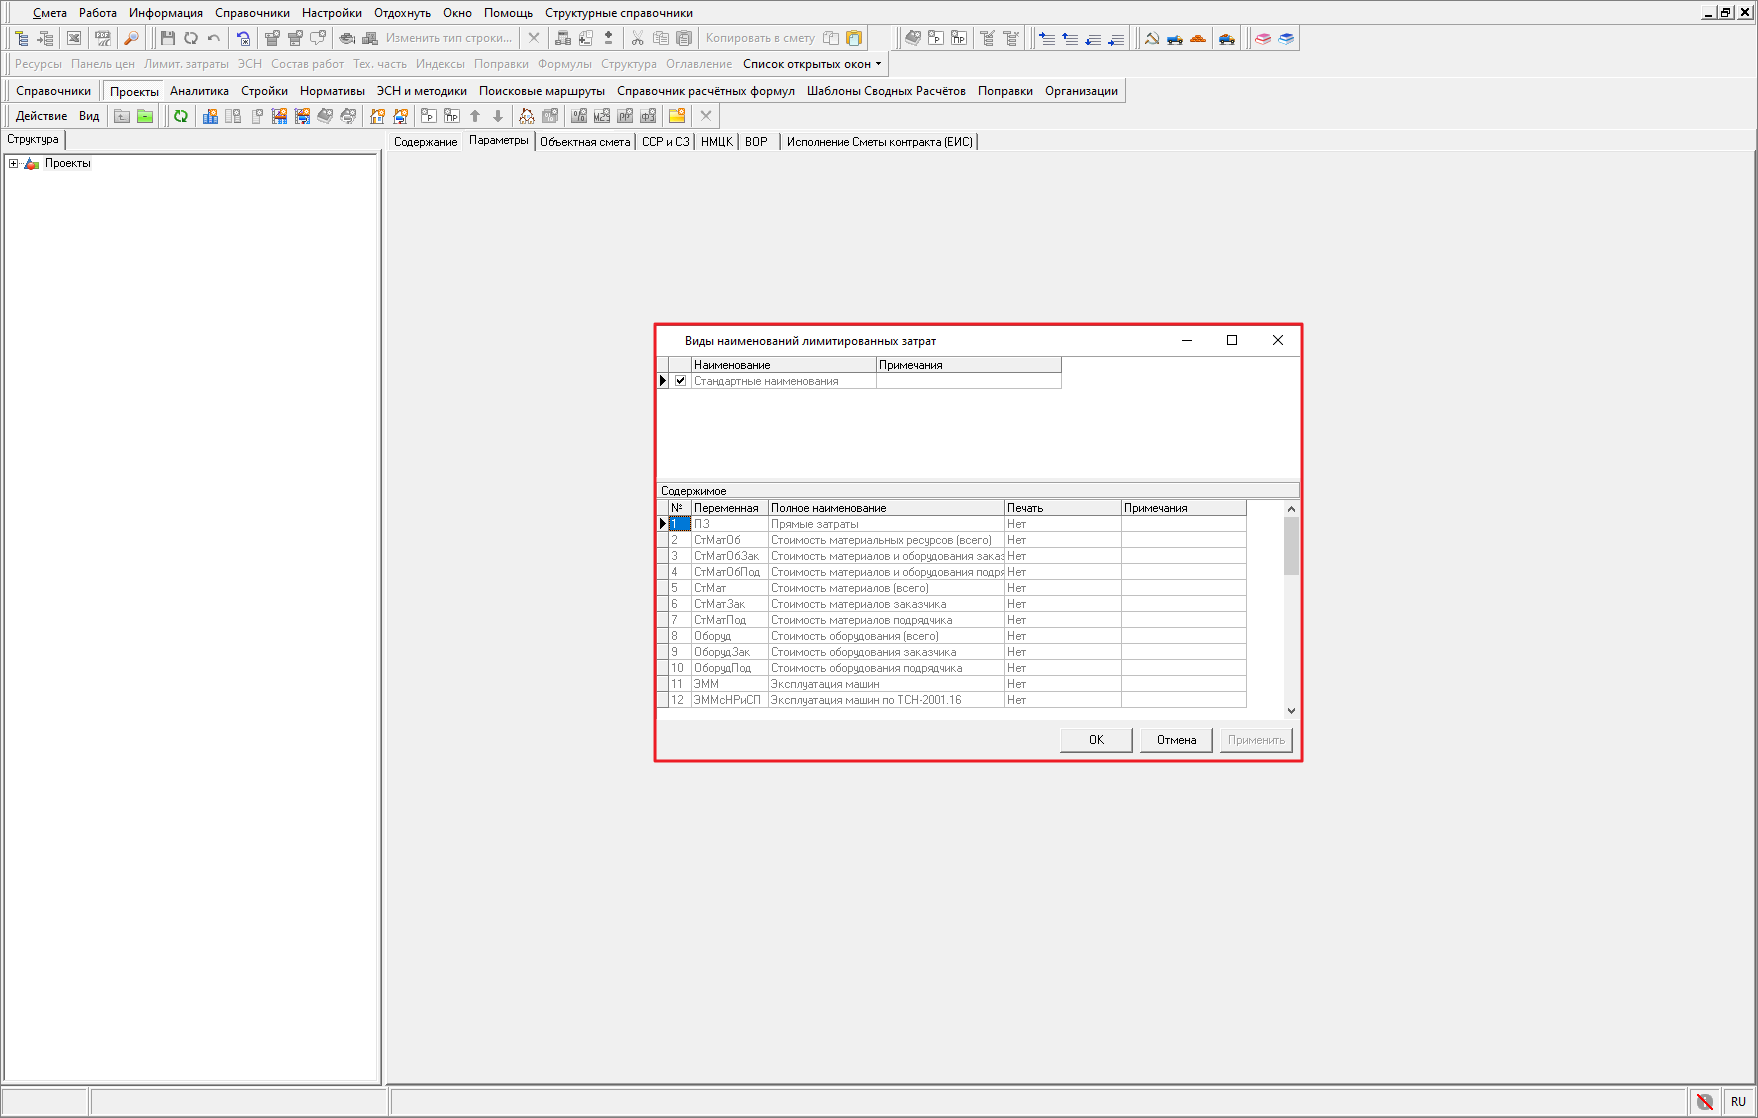This screenshot has height=1118, width=1758.
Task: Click the scroll down arrow in Содержимое table
Action: click(1291, 711)
